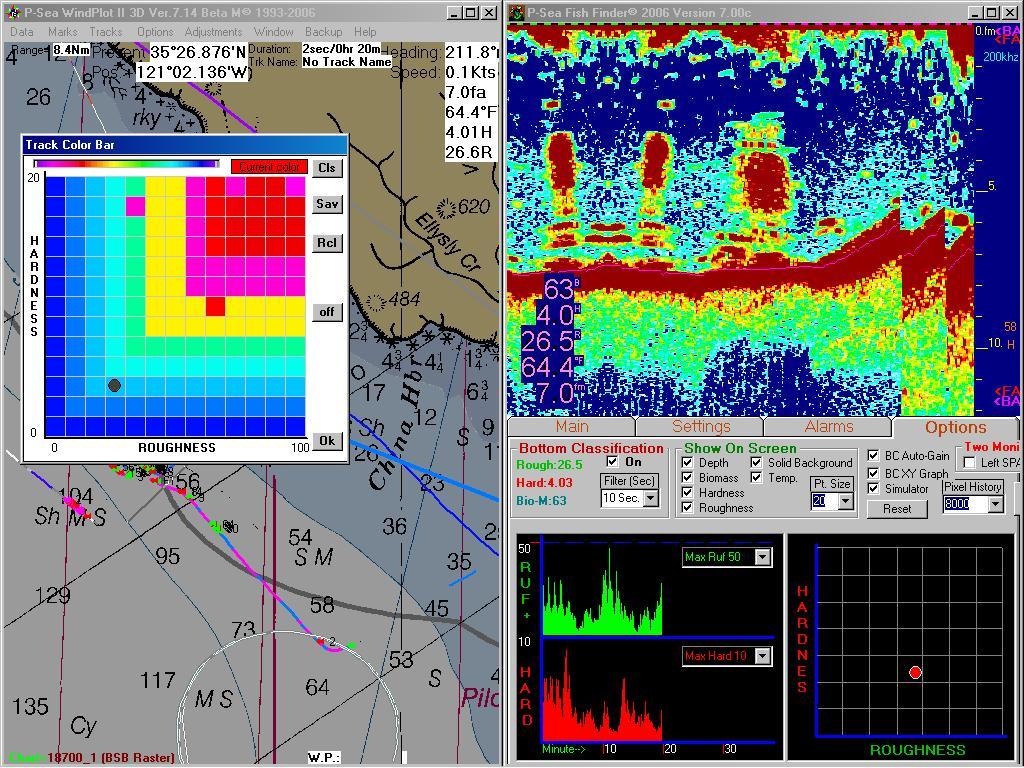Open the Backup menu
Screen dimensions: 1024x768
(x=323, y=31)
